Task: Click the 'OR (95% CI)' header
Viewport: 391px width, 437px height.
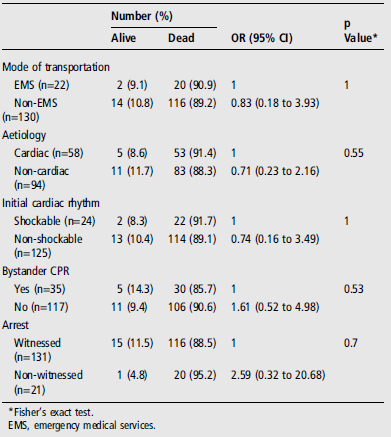Action: click(262, 38)
